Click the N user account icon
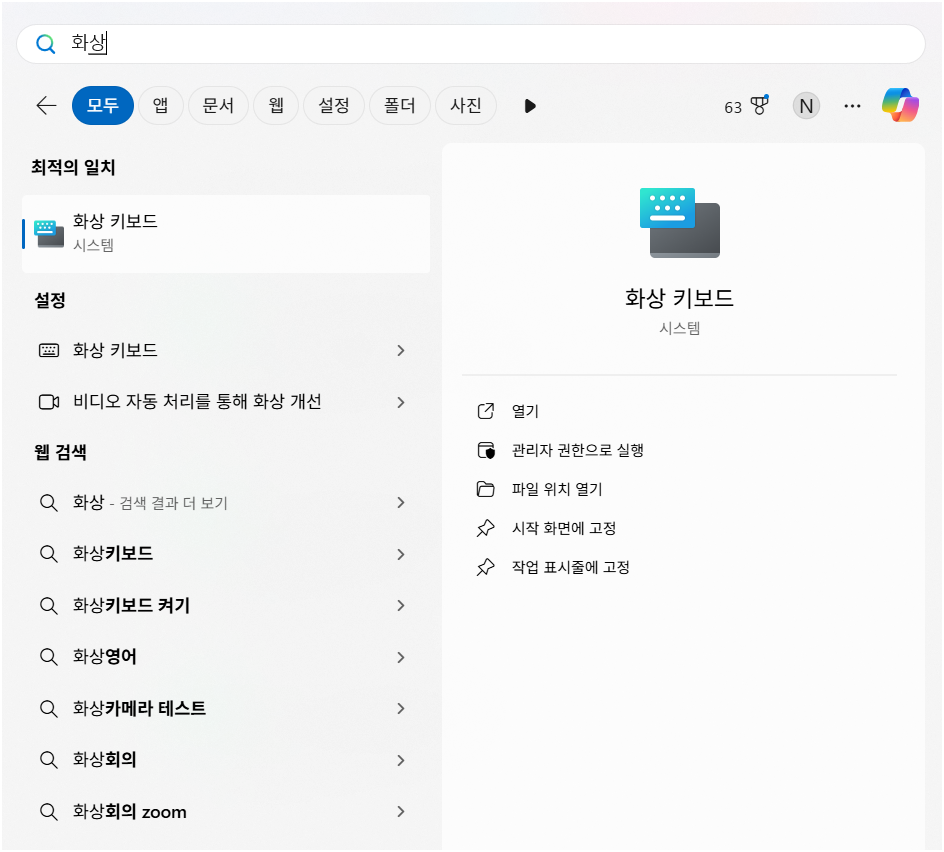The image size is (944, 852). click(806, 105)
